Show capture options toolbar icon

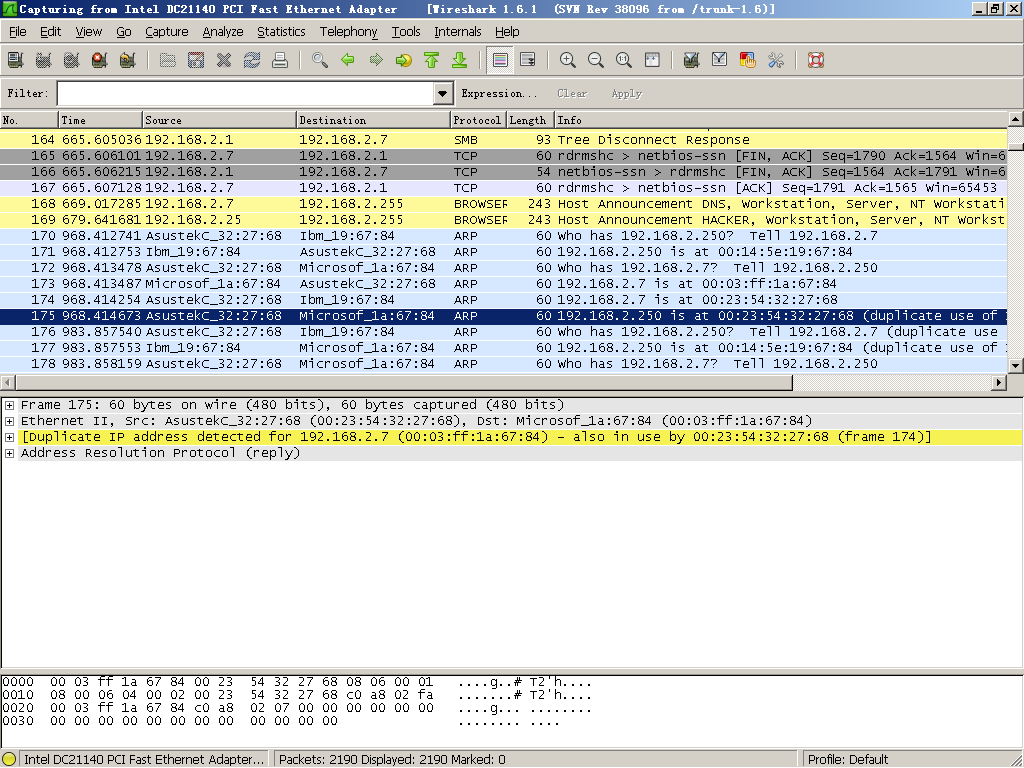[44, 60]
